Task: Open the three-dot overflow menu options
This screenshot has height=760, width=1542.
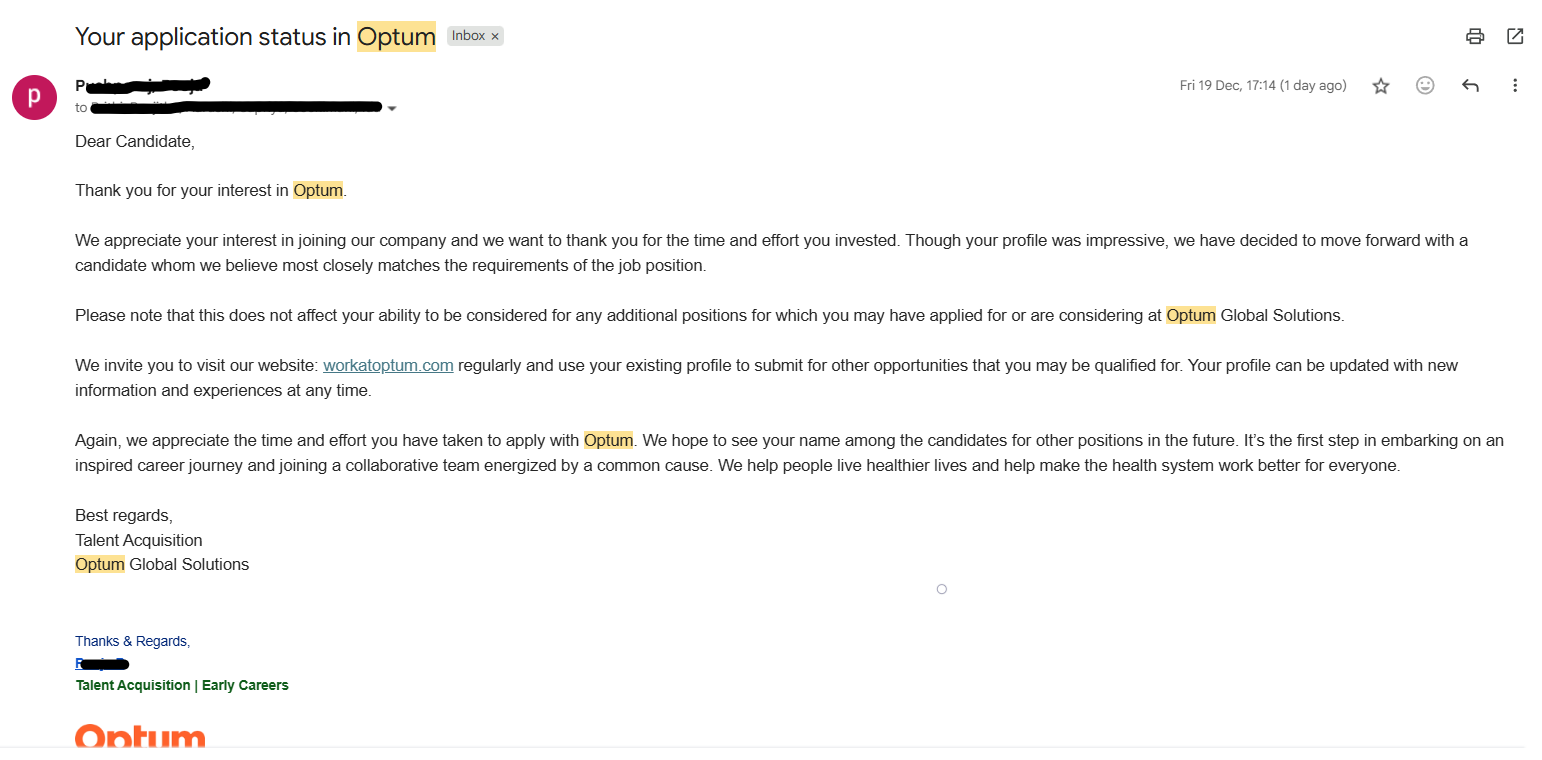Action: (x=1515, y=85)
